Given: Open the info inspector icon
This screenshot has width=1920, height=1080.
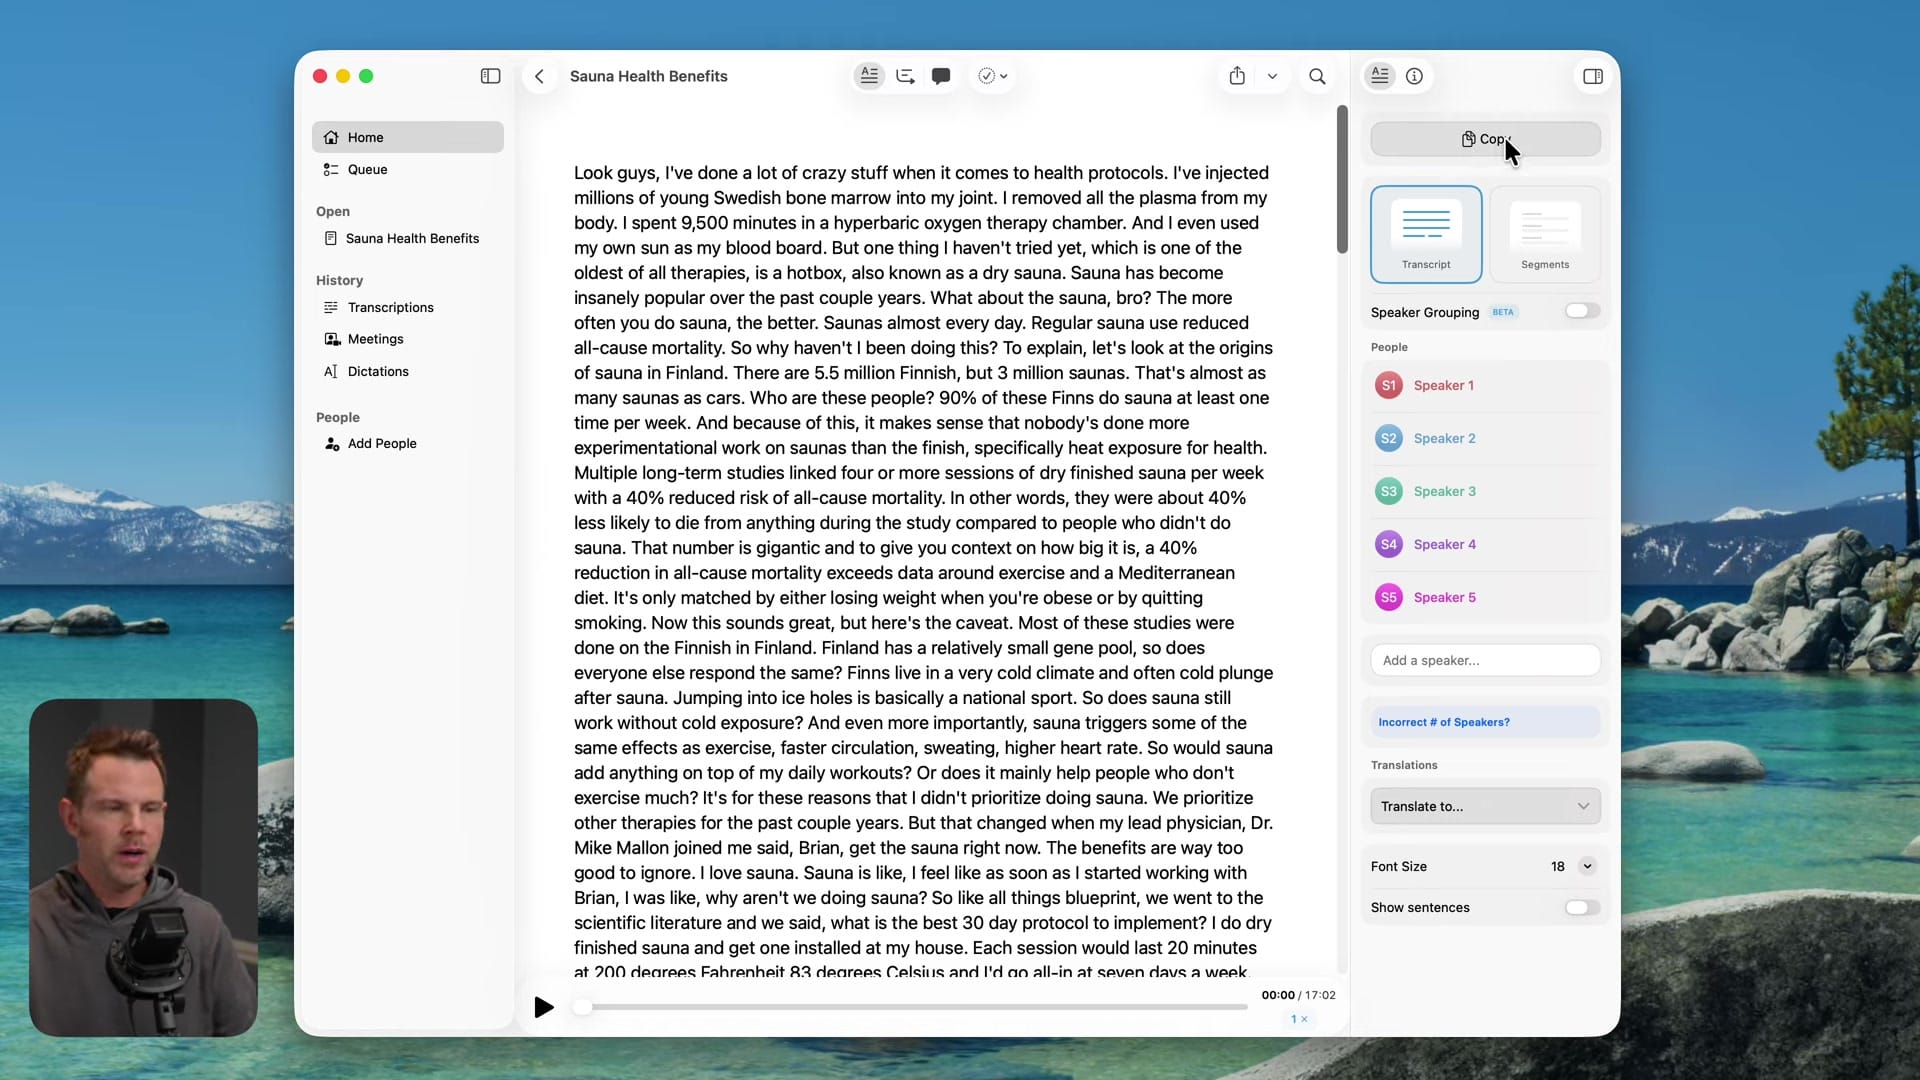Looking at the screenshot, I should click(x=1414, y=76).
